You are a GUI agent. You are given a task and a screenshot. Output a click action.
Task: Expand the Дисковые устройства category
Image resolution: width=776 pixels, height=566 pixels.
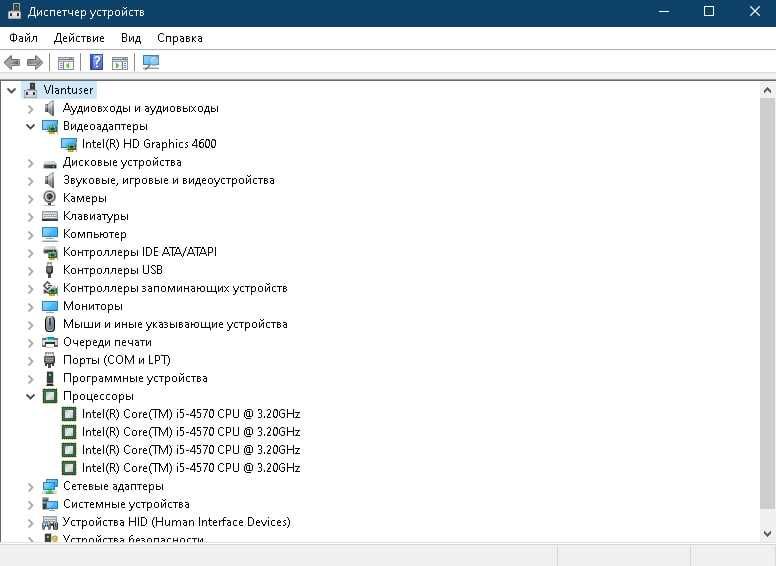point(30,162)
